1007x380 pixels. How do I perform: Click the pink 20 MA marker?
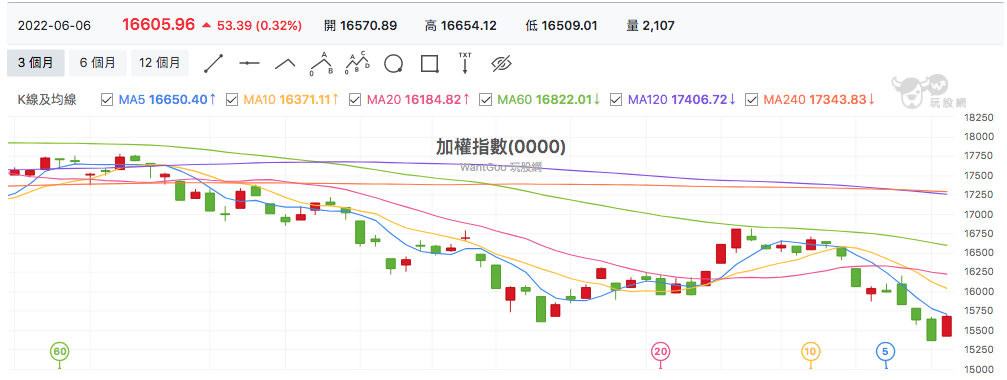pos(660,351)
